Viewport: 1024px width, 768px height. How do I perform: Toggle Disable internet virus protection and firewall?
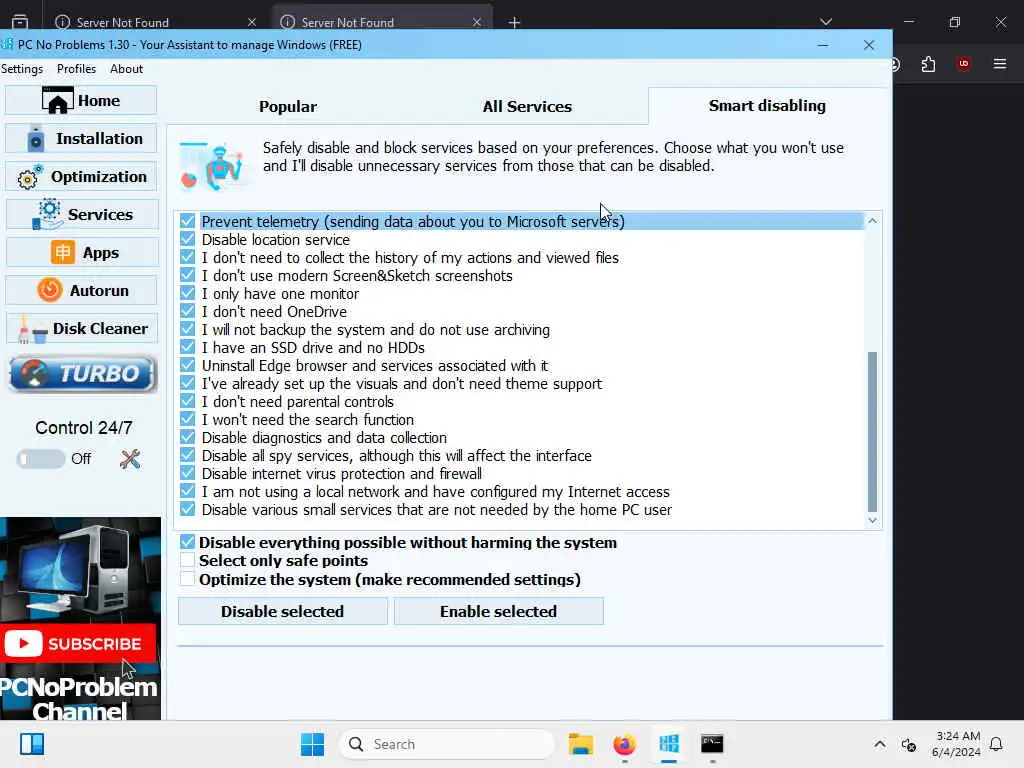tap(187, 473)
